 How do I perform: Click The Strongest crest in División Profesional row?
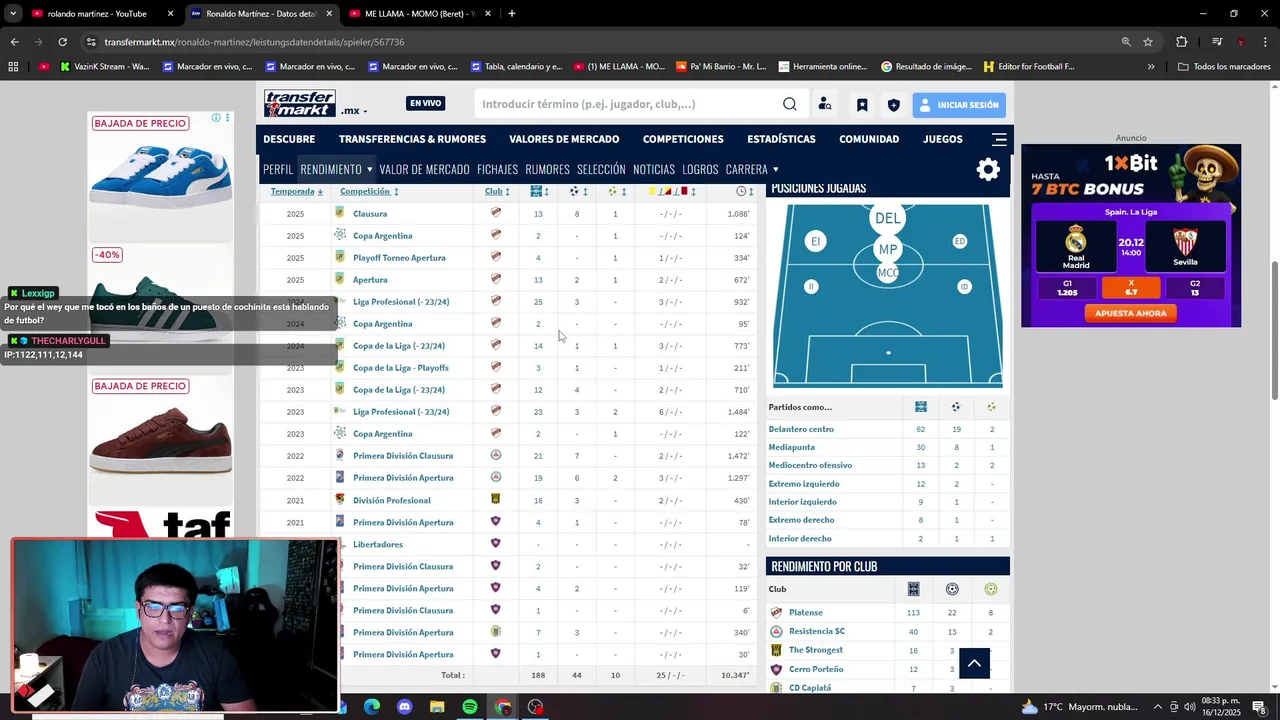point(496,499)
